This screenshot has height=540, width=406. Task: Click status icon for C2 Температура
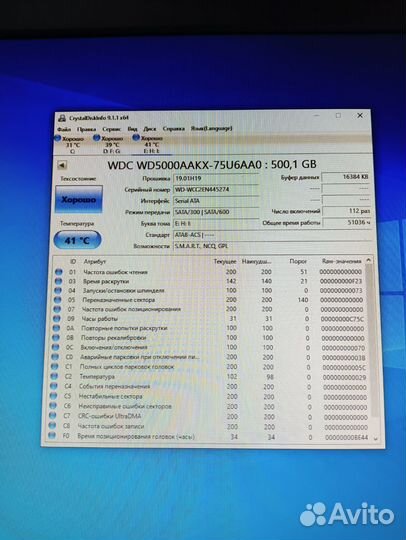[x=54, y=377]
